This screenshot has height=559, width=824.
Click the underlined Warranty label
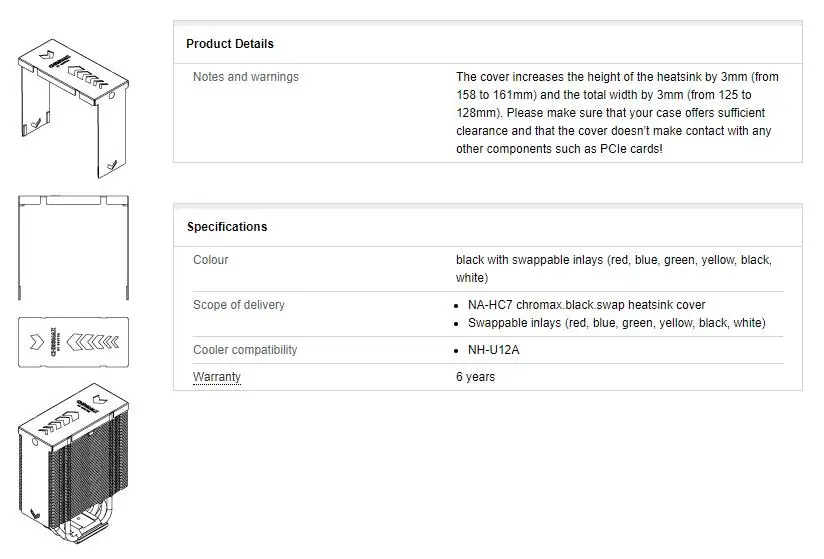coord(217,377)
